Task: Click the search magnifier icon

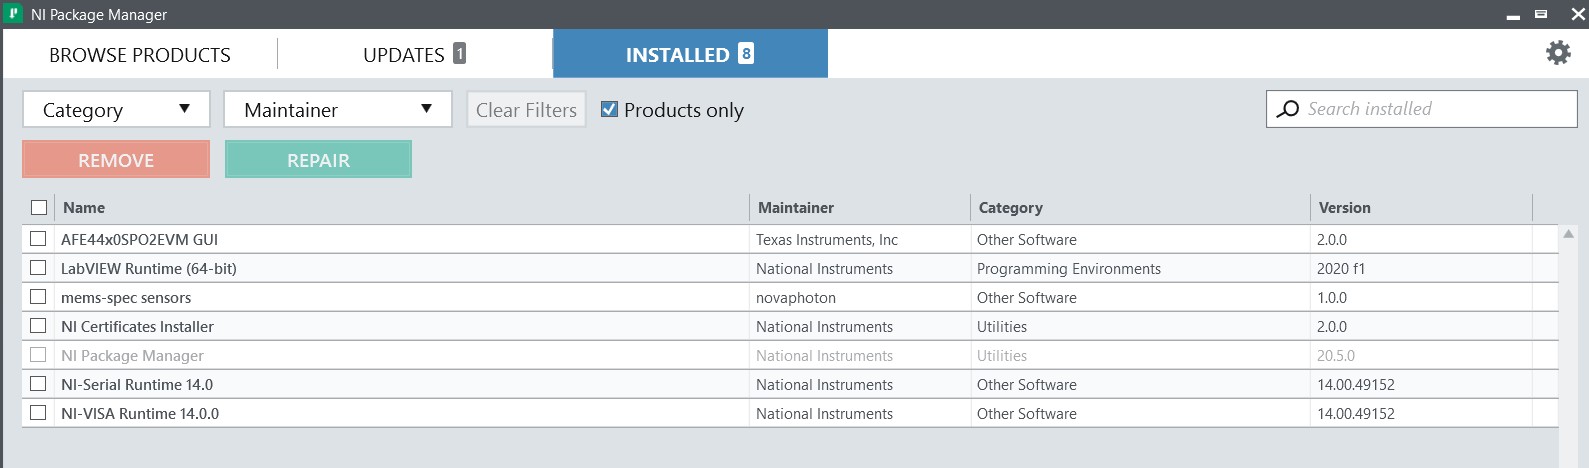Action: [1289, 109]
